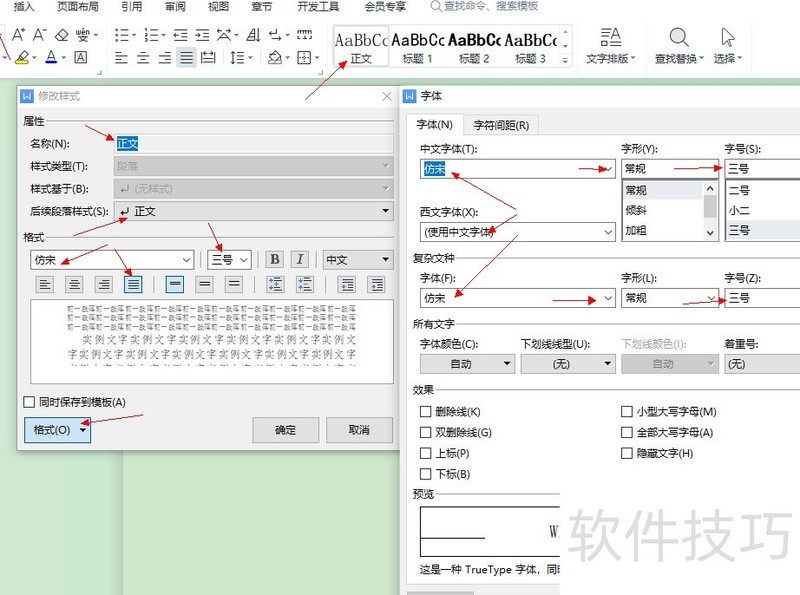Enable 同时保存到模板 checkbox
The width and height of the screenshot is (800, 595).
click(29, 402)
